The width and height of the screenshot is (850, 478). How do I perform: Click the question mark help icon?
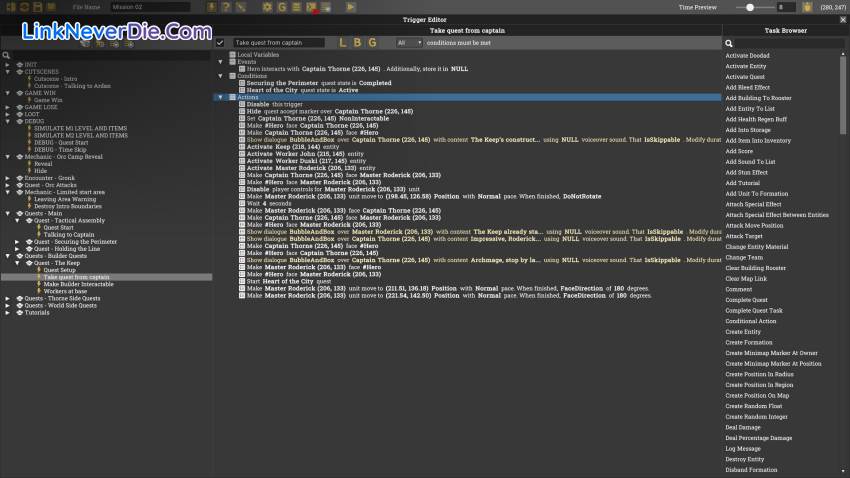225,7
